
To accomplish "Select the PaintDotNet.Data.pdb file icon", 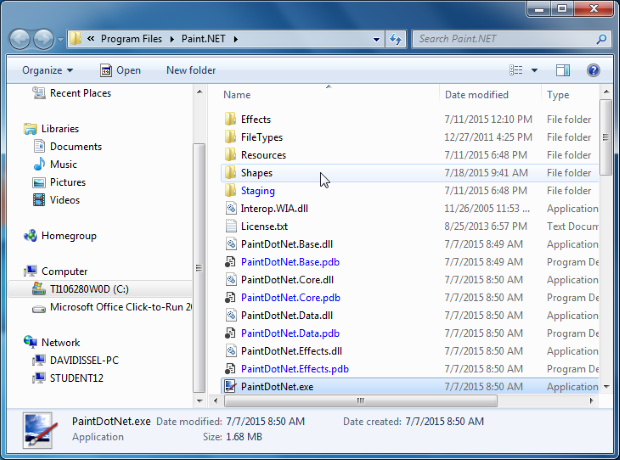I will tap(231, 333).
